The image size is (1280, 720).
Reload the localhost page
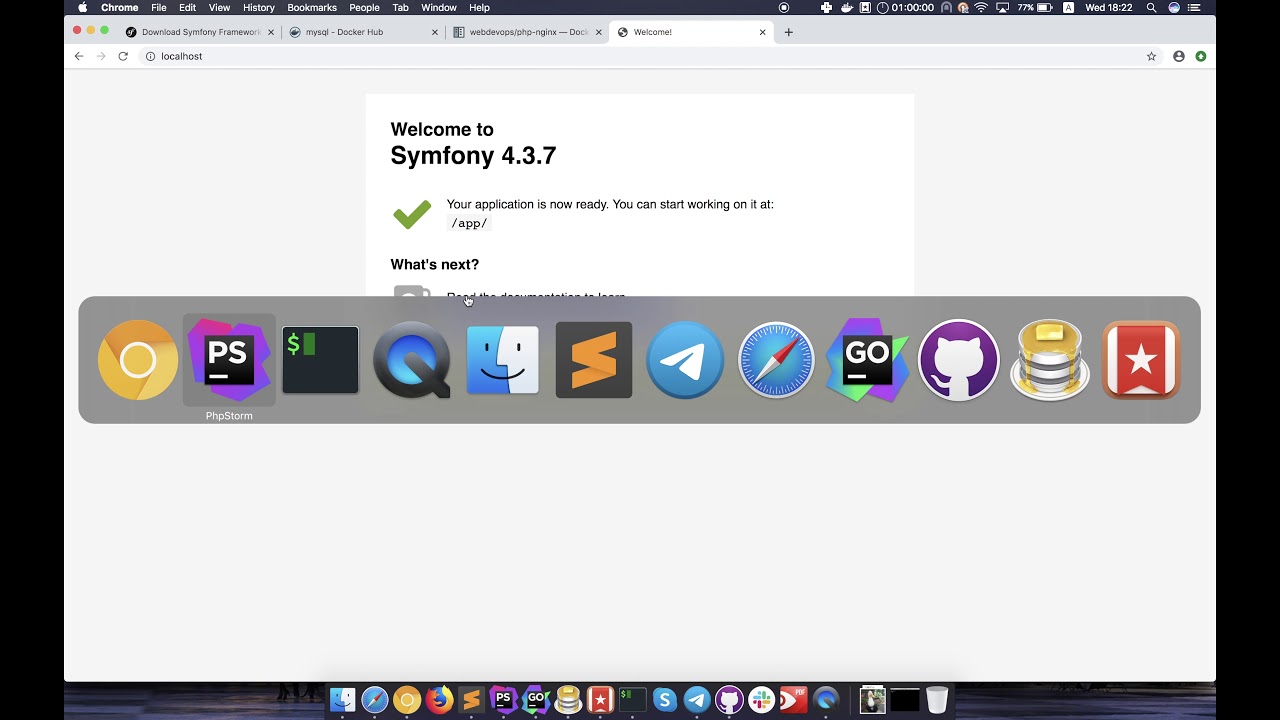pos(123,56)
